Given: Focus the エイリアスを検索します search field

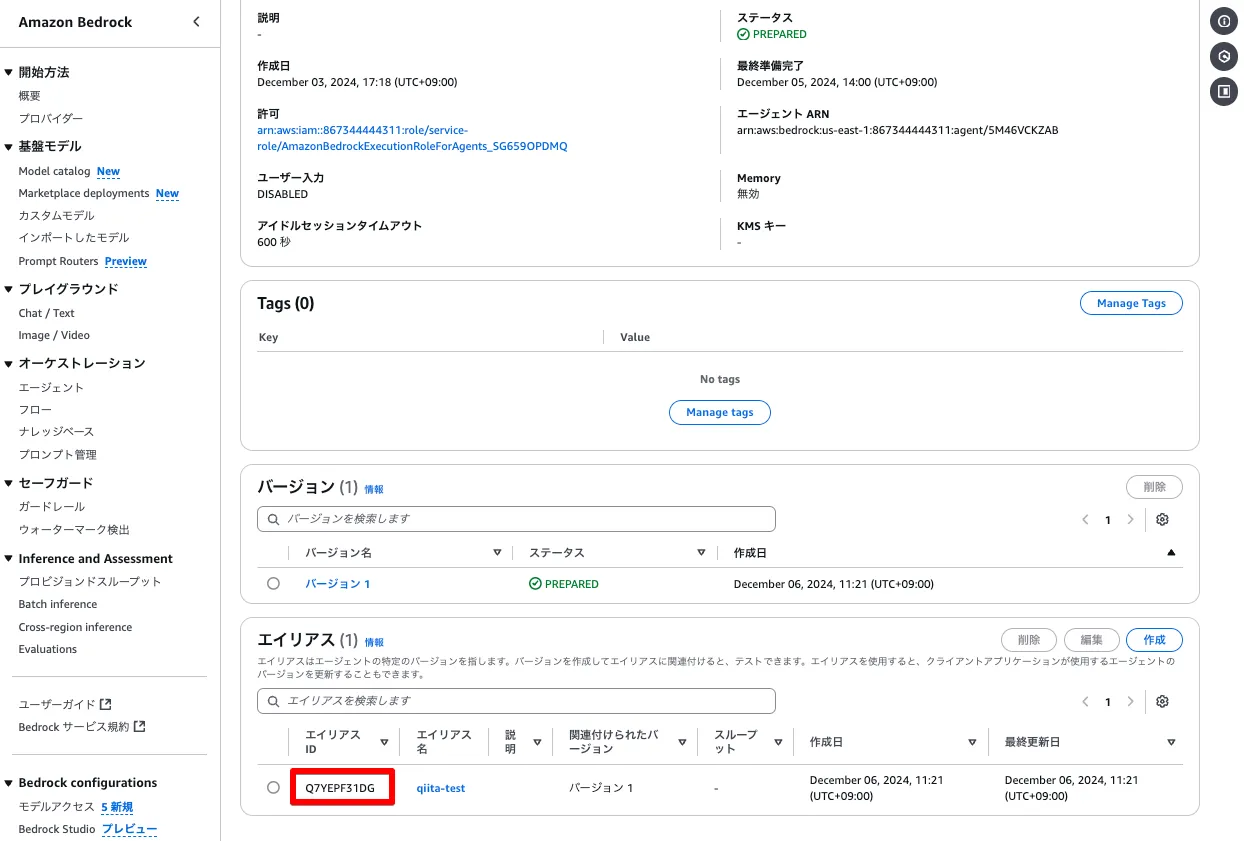Looking at the screenshot, I should click(516, 701).
